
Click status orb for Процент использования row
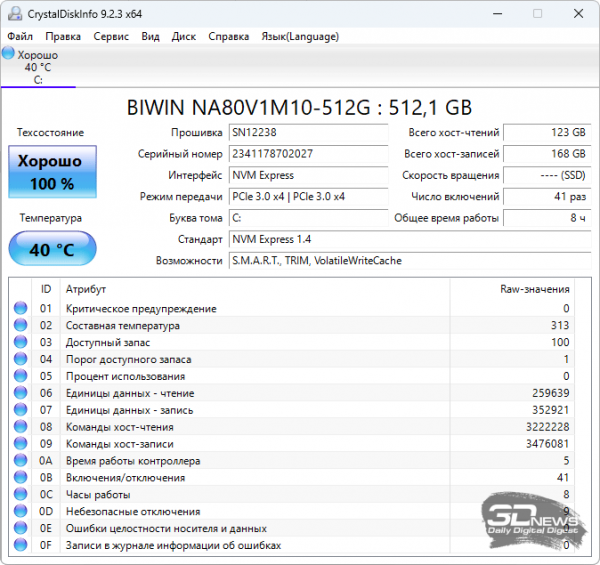[x=20, y=377]
